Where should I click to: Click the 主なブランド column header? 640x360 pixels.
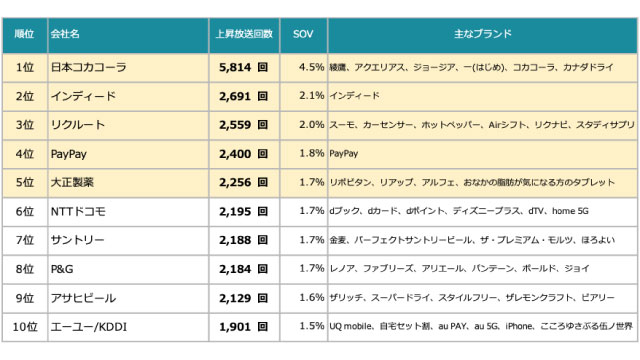(x=482, y=34)
